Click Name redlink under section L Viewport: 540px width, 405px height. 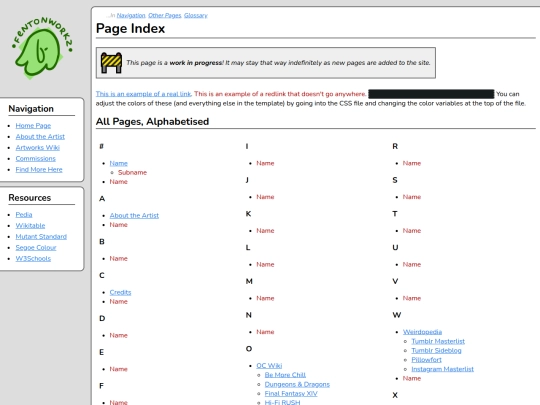point(265,264)
